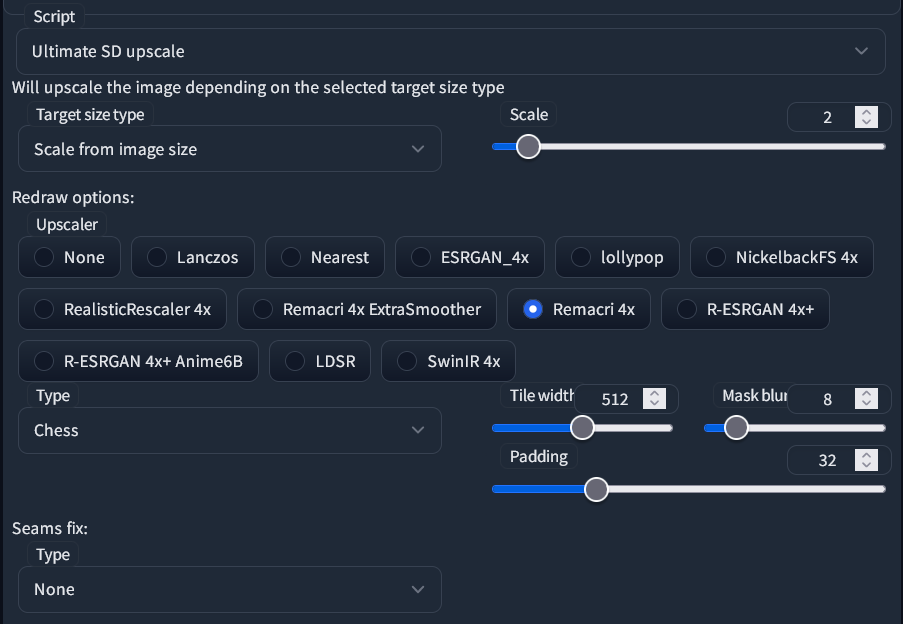
Task: Select the R-ESRGAN 4x+ upscaler
Action: pos(745,309)
